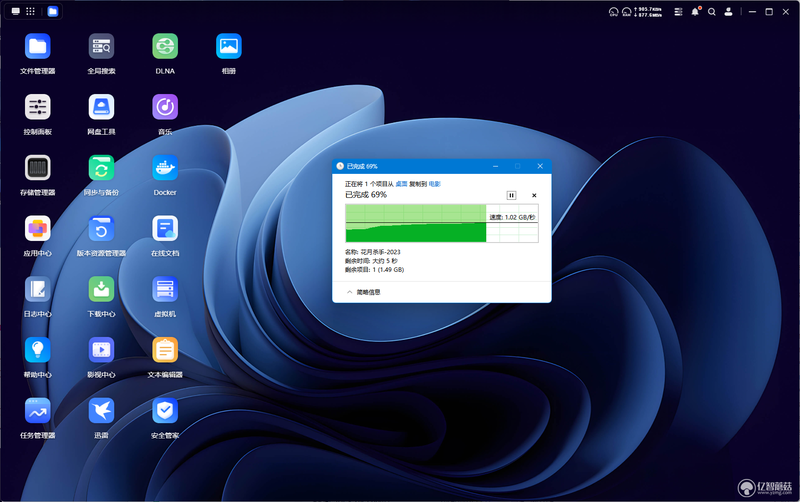This screenshot has height=502, width=800.
Task: Open the 相册 photo album app
Action: 229,47
